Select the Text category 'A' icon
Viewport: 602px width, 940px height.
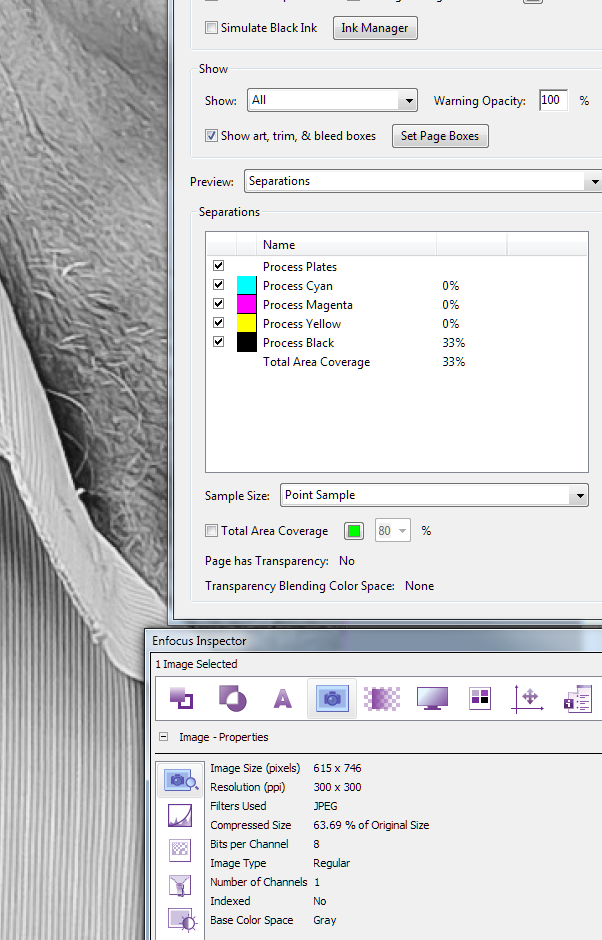point(283,698)
